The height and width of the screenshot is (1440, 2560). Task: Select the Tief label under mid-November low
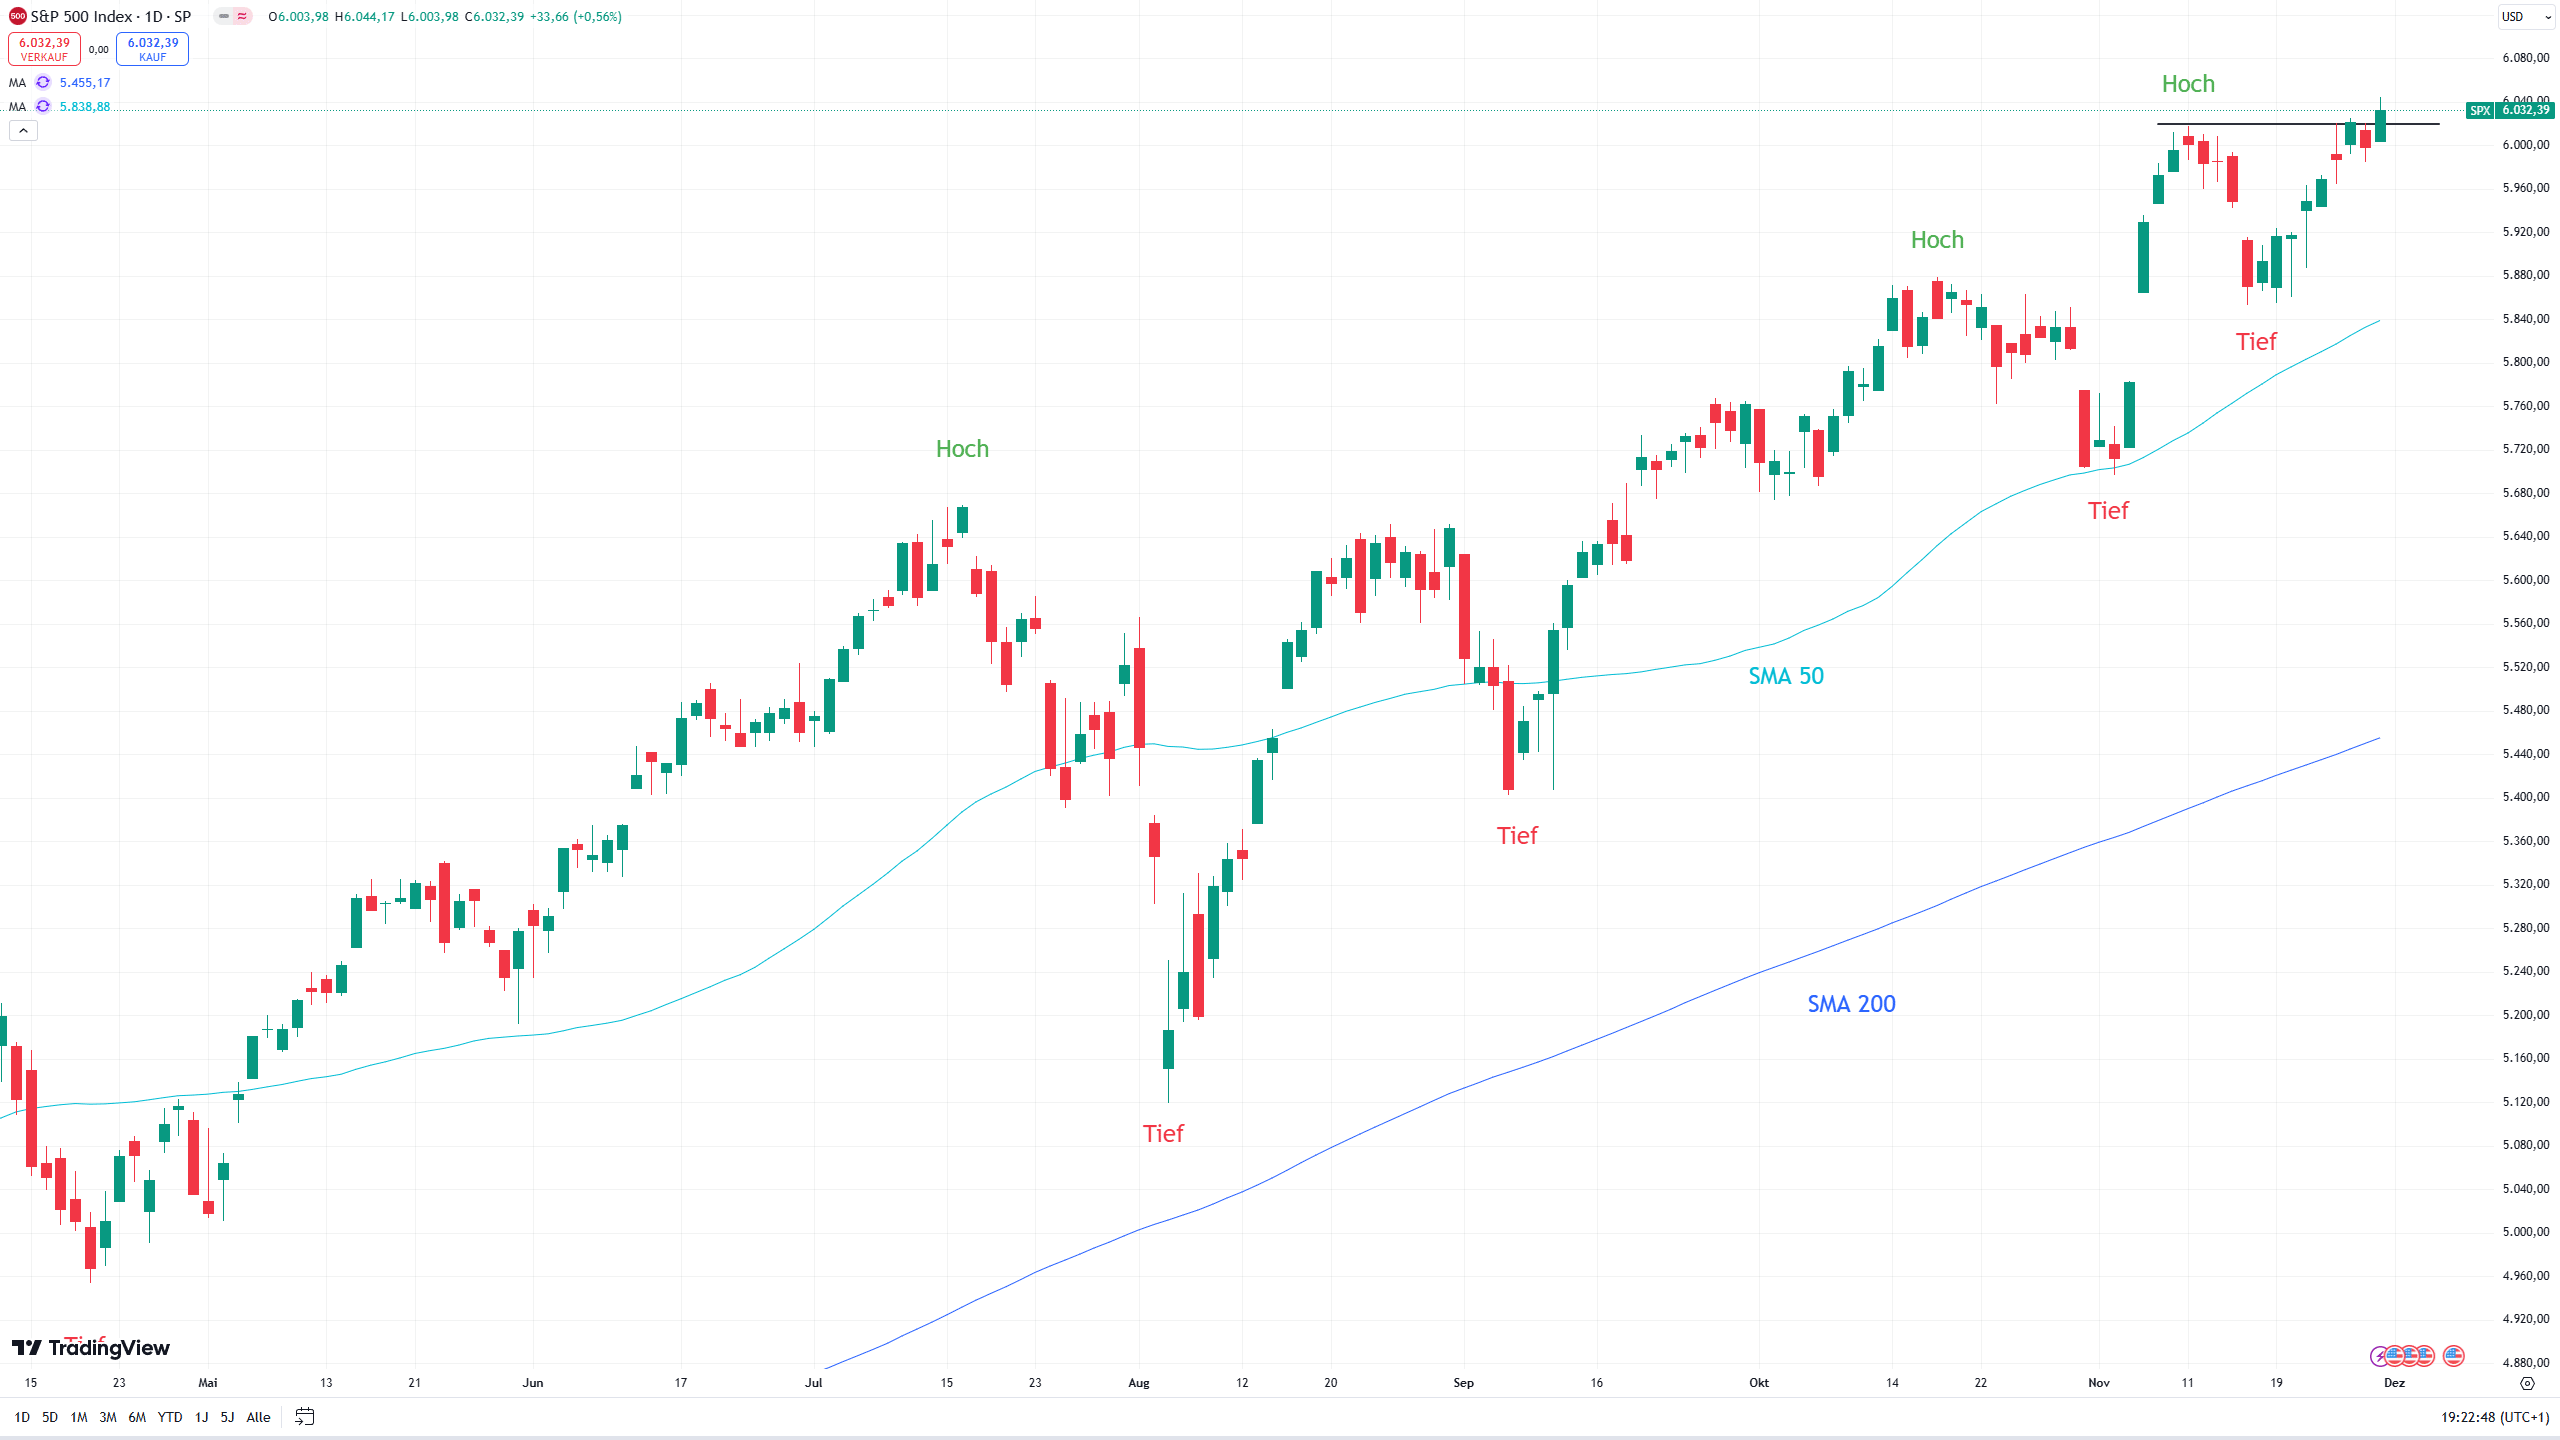click(x=2256, y=342)
